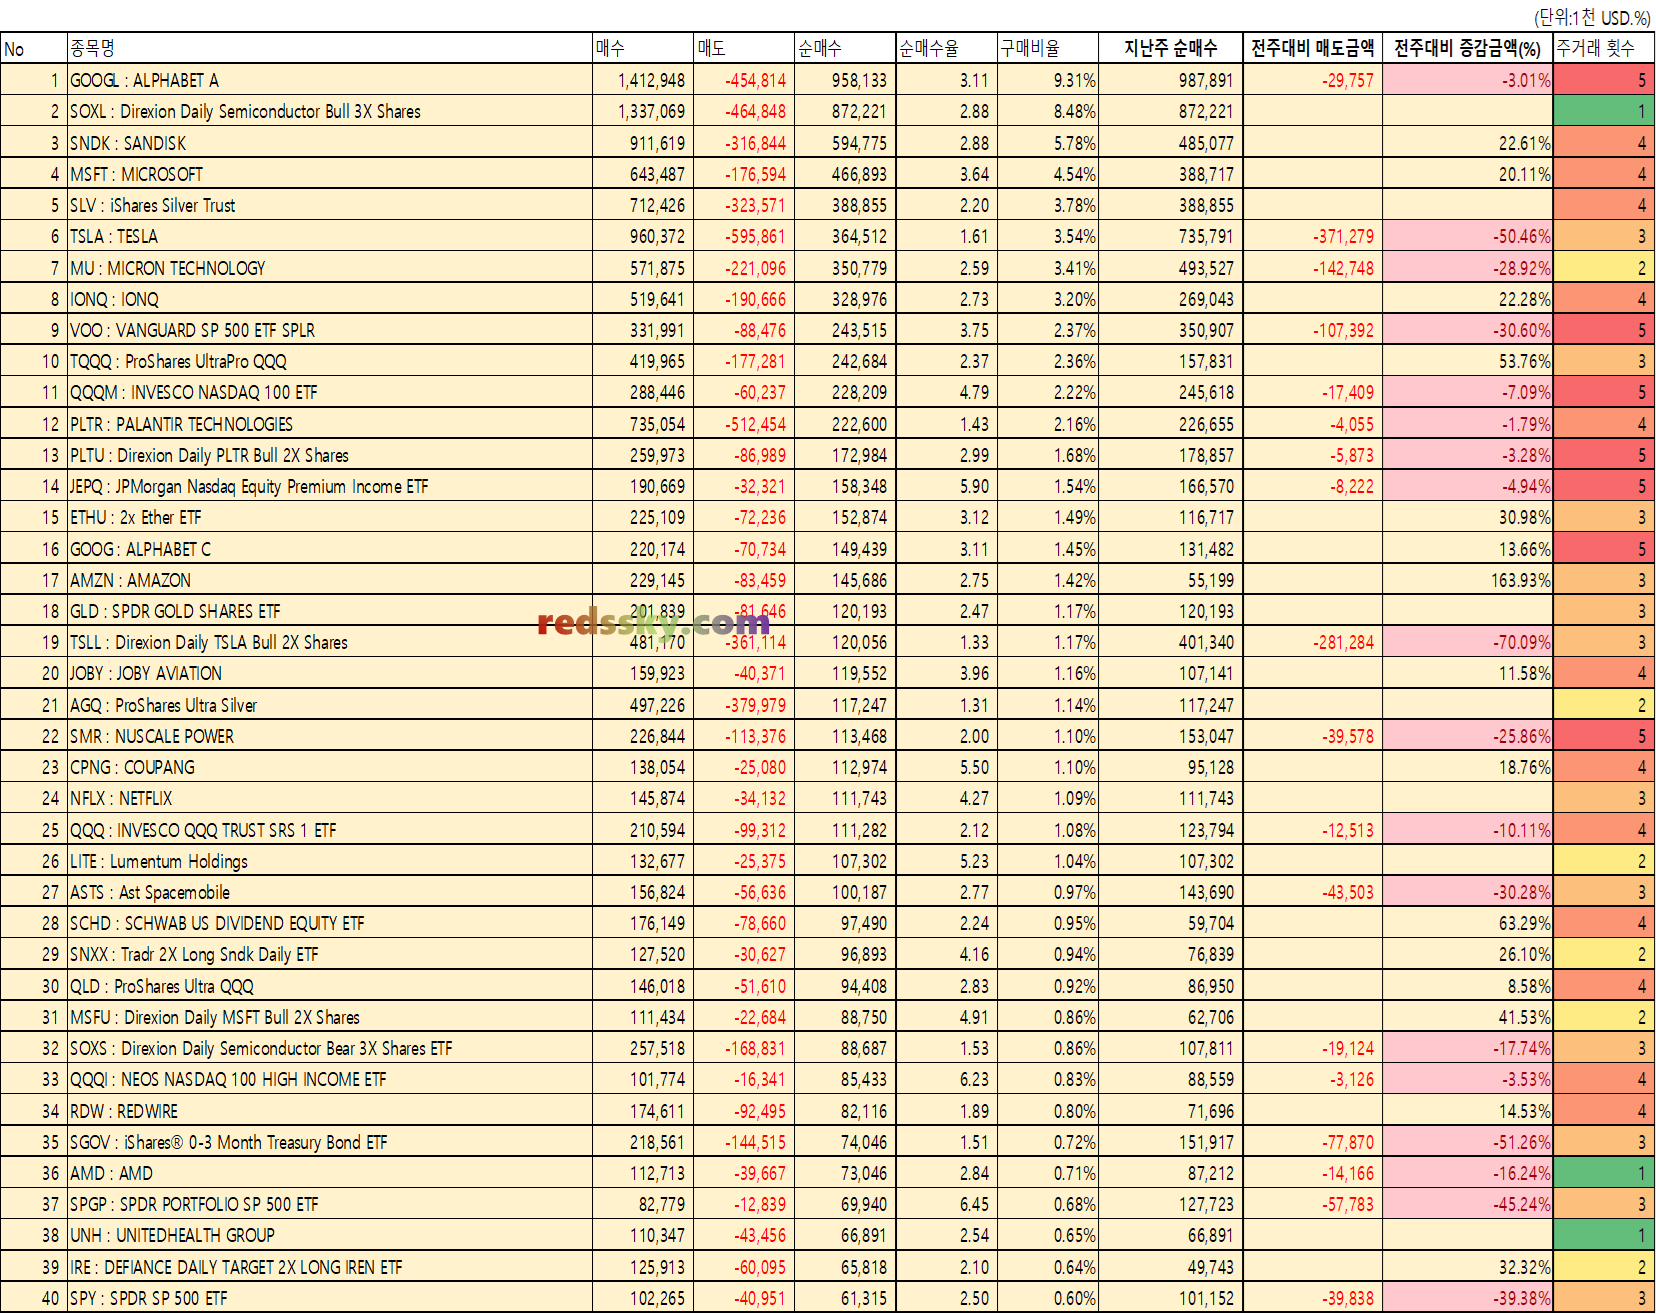Image resolution: width=1656 pixels, height=1314 pixels.
Task: Select the JOBY : JOBY AVIATION cell
Action: (330, 673)
